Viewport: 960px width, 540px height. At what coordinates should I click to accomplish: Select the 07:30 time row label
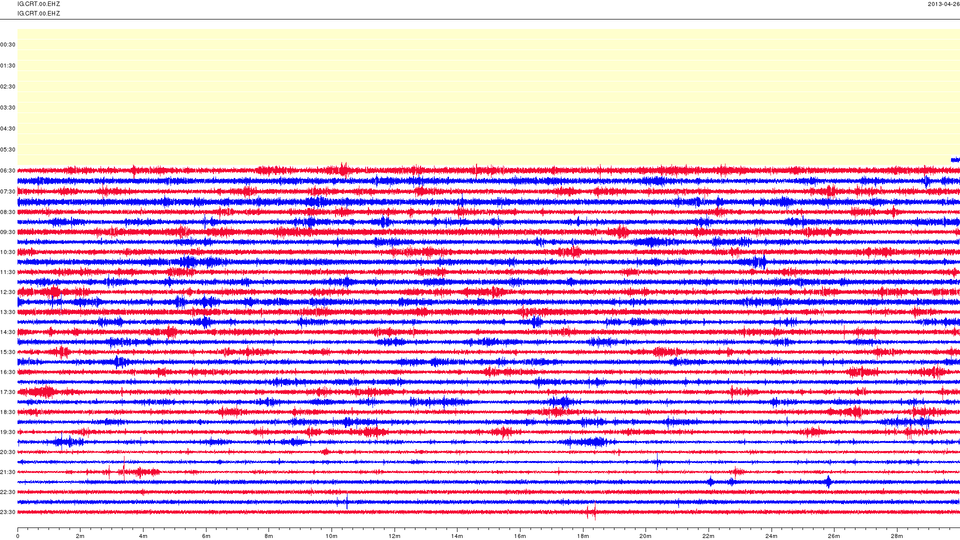click(8, 192)
